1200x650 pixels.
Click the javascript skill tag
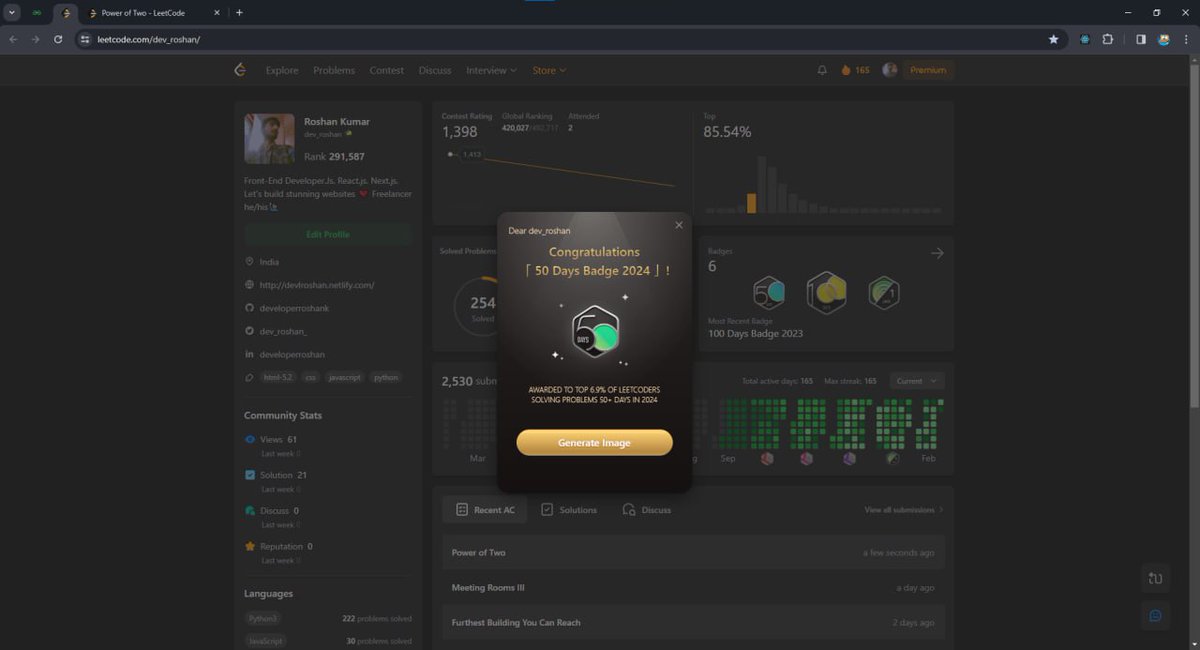[345, 378]
